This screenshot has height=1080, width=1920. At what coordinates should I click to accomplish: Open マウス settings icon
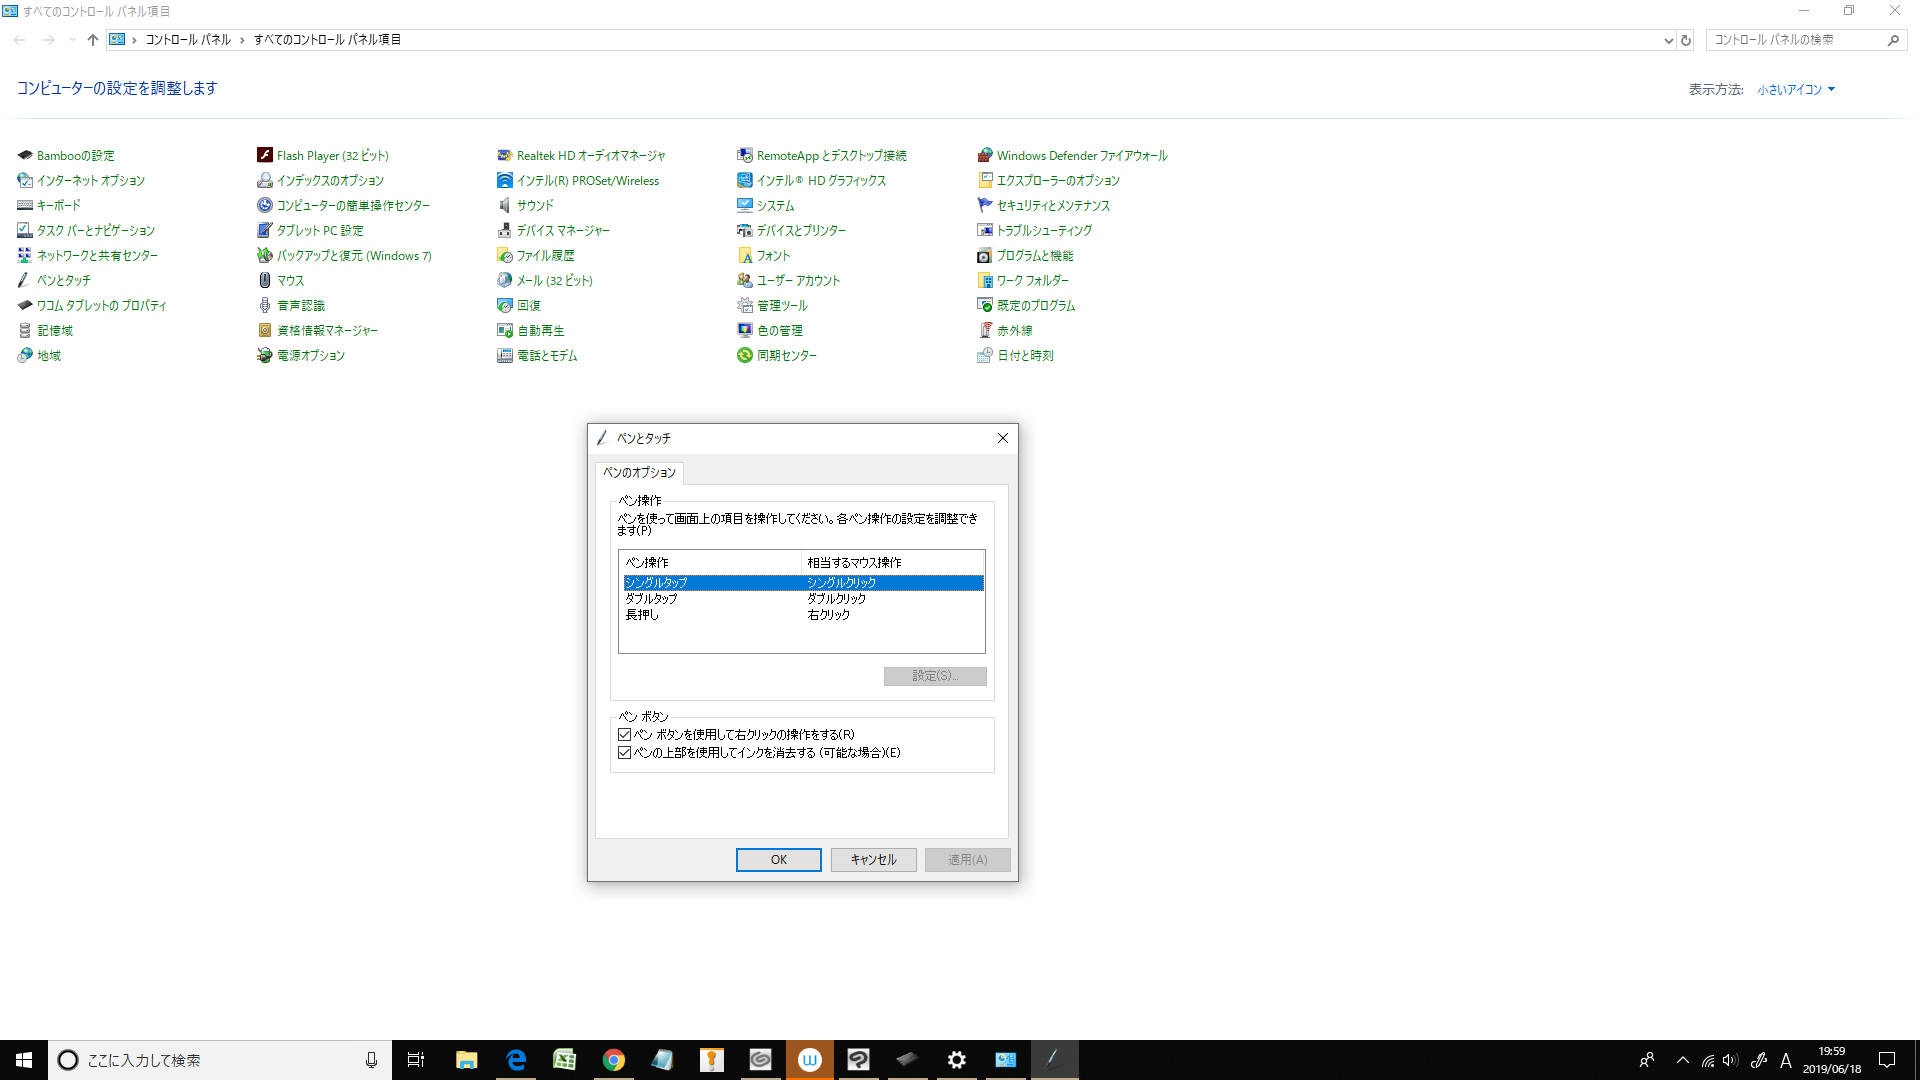point(265,281)
